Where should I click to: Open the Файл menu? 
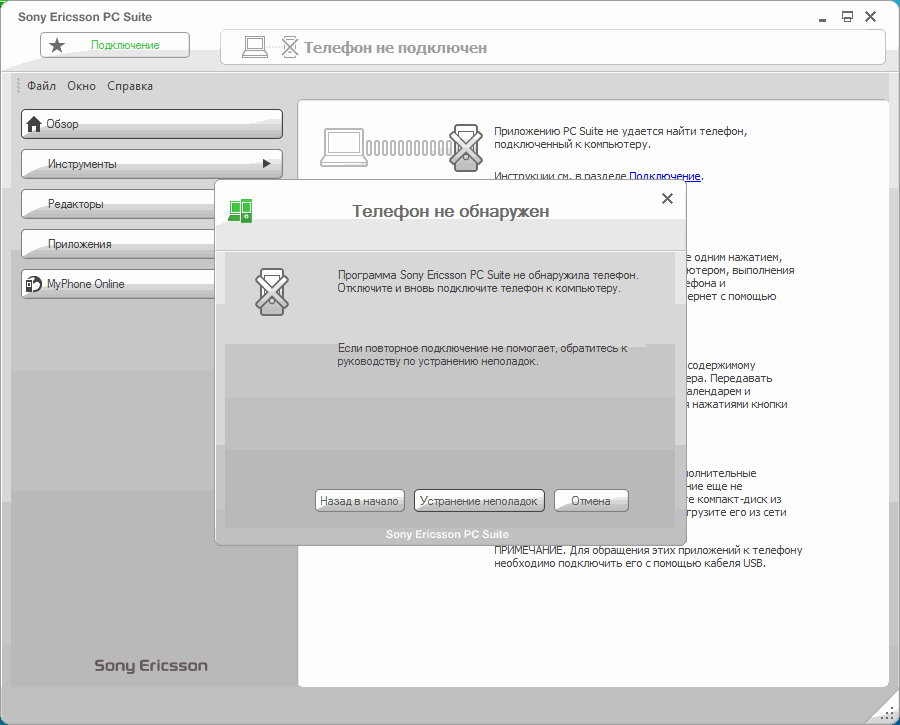click(41, 86)
